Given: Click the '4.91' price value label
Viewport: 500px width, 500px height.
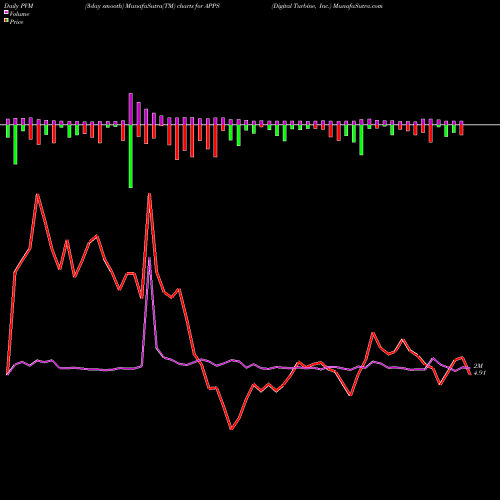Looking at the screenshot, I should [480, 373].
